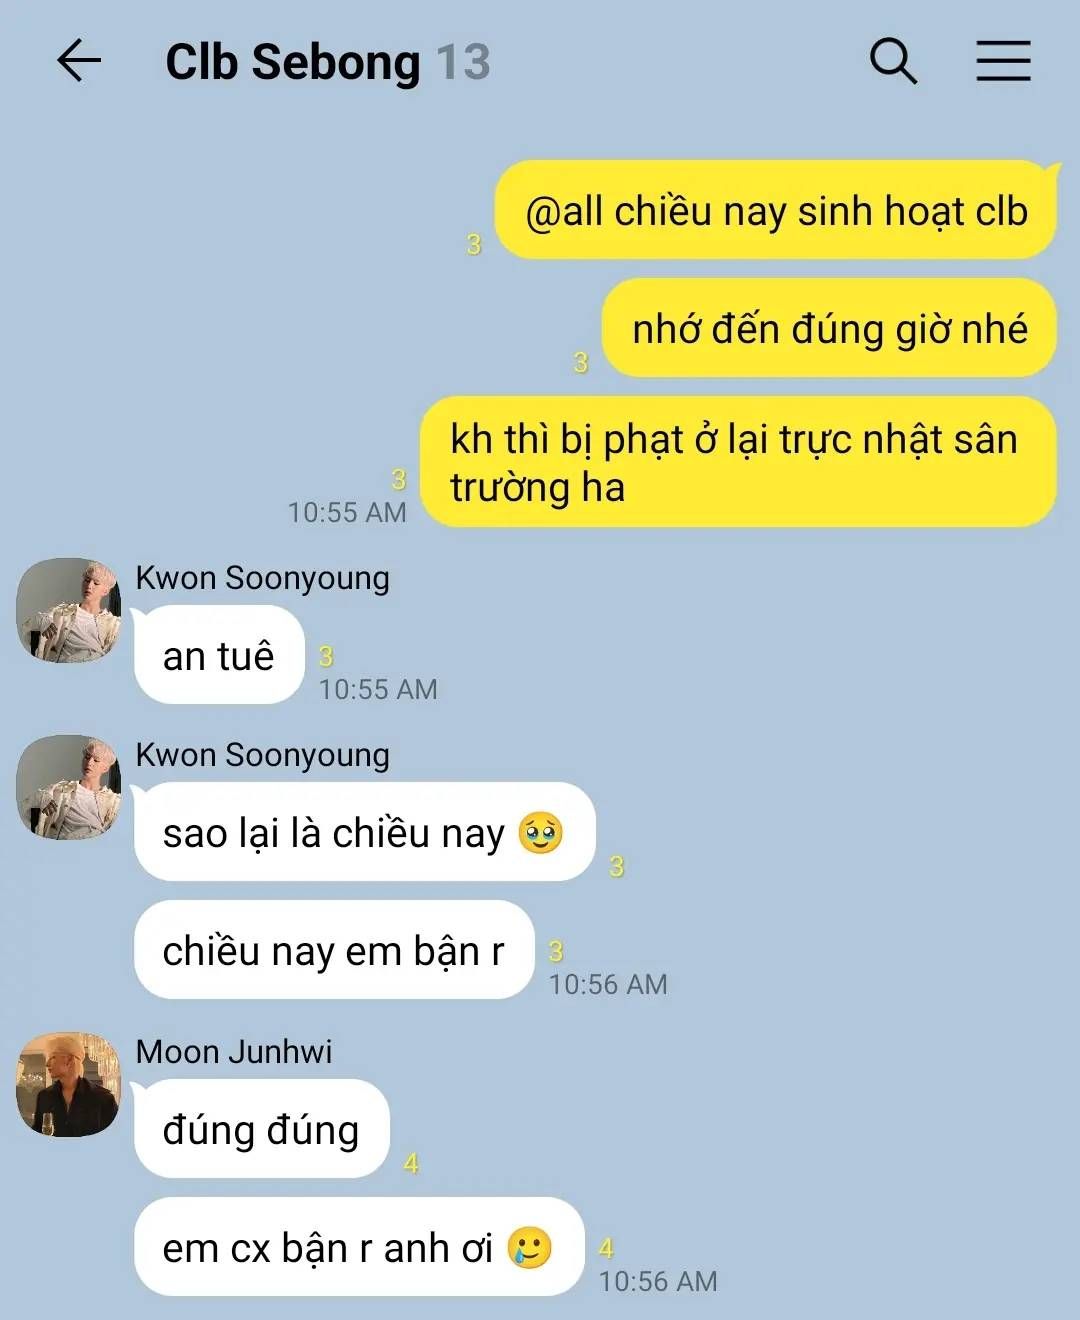Open the hamburger menu icon
Viewport: 1080px width, 1320px height.
(1003, 61)
